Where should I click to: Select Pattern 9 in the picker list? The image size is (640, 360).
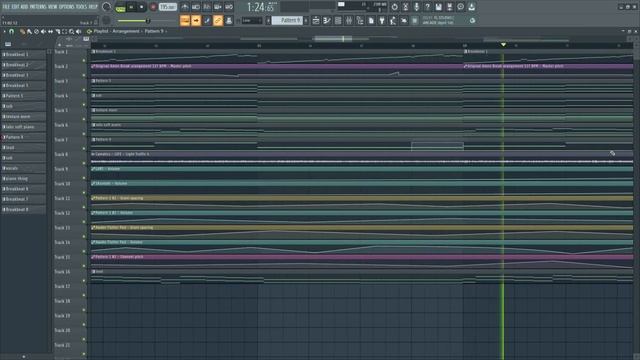click(24, 137)
